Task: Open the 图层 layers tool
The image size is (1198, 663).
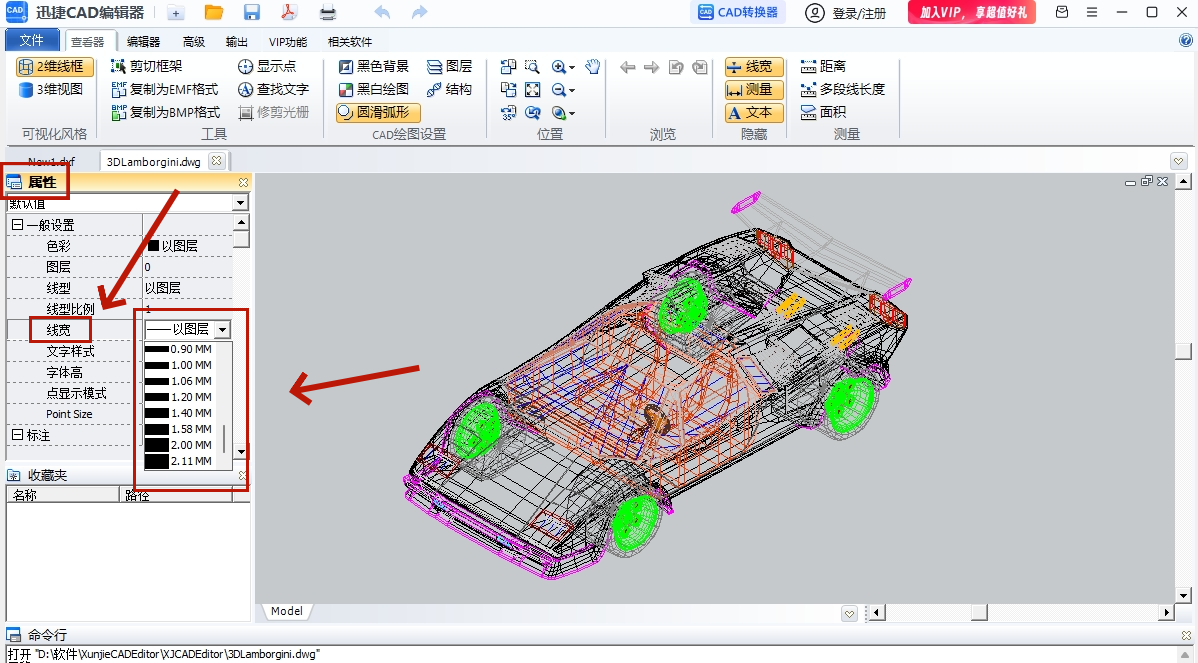Action: tap(450, 66)
